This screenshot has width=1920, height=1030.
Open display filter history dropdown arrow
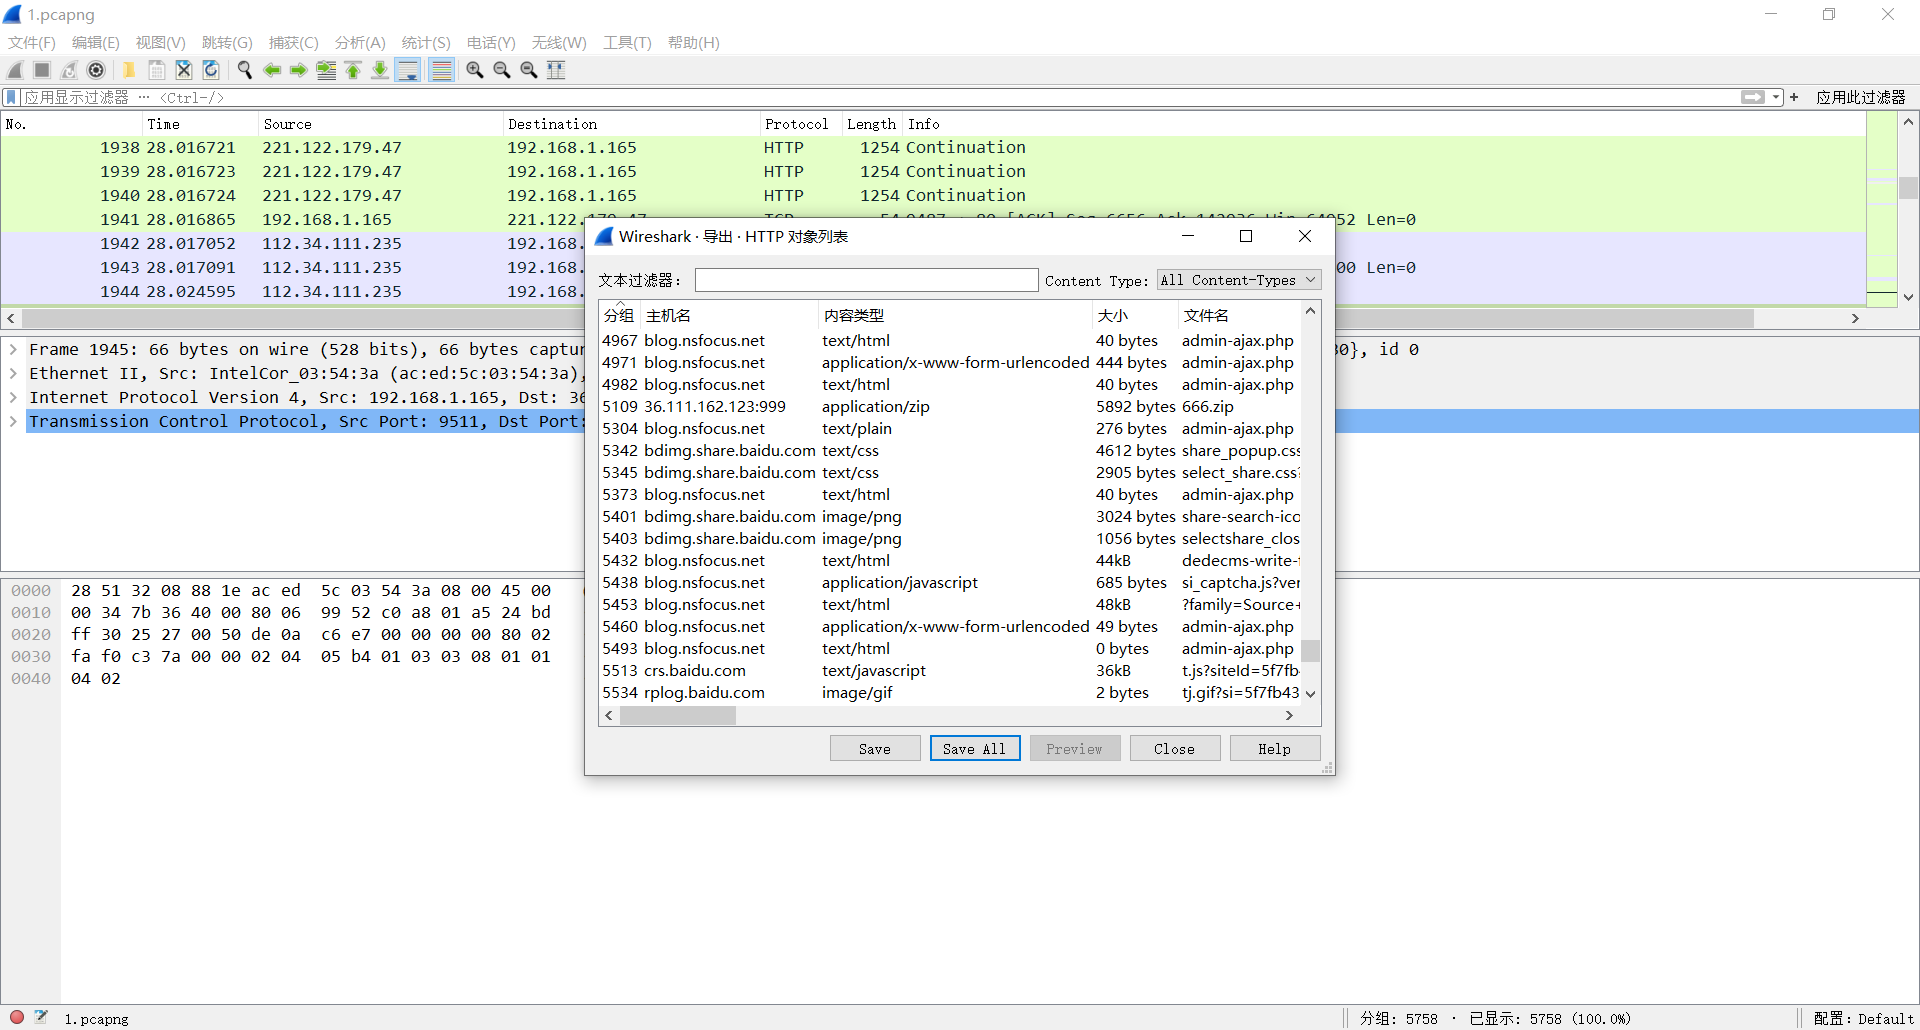[x=1776, y=97]
